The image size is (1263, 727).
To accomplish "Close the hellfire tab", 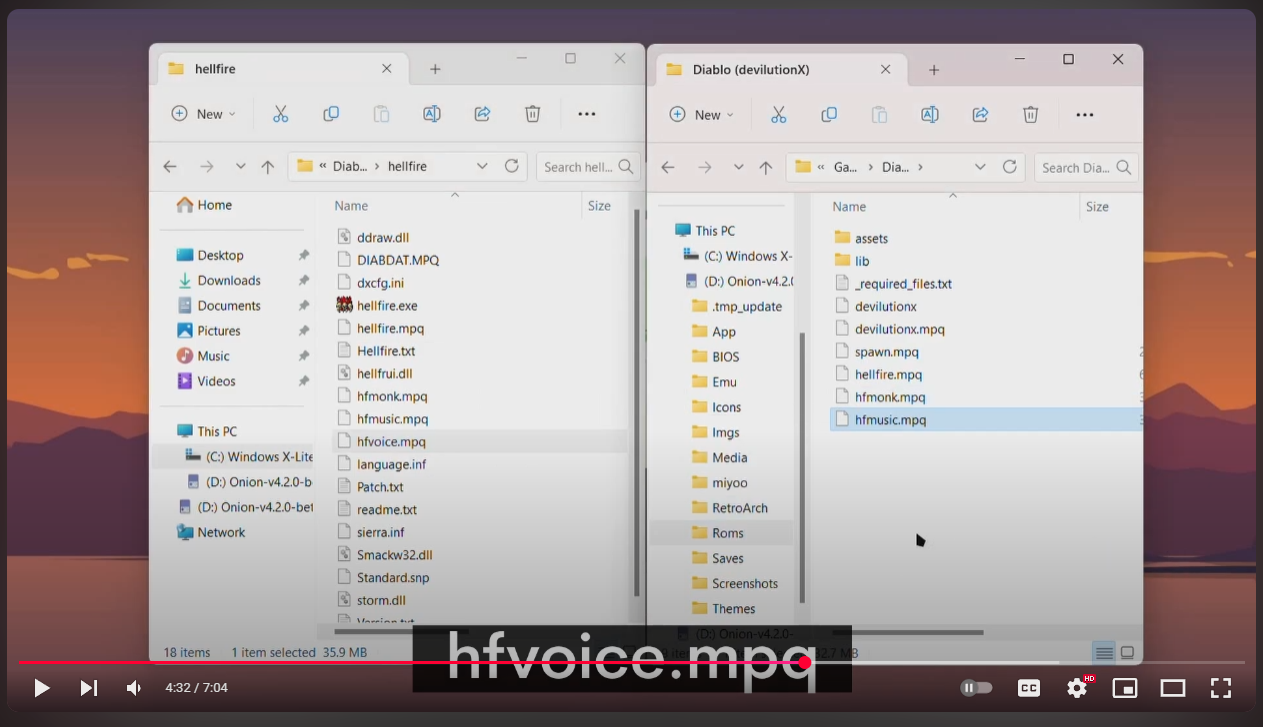I will (386, 69).
